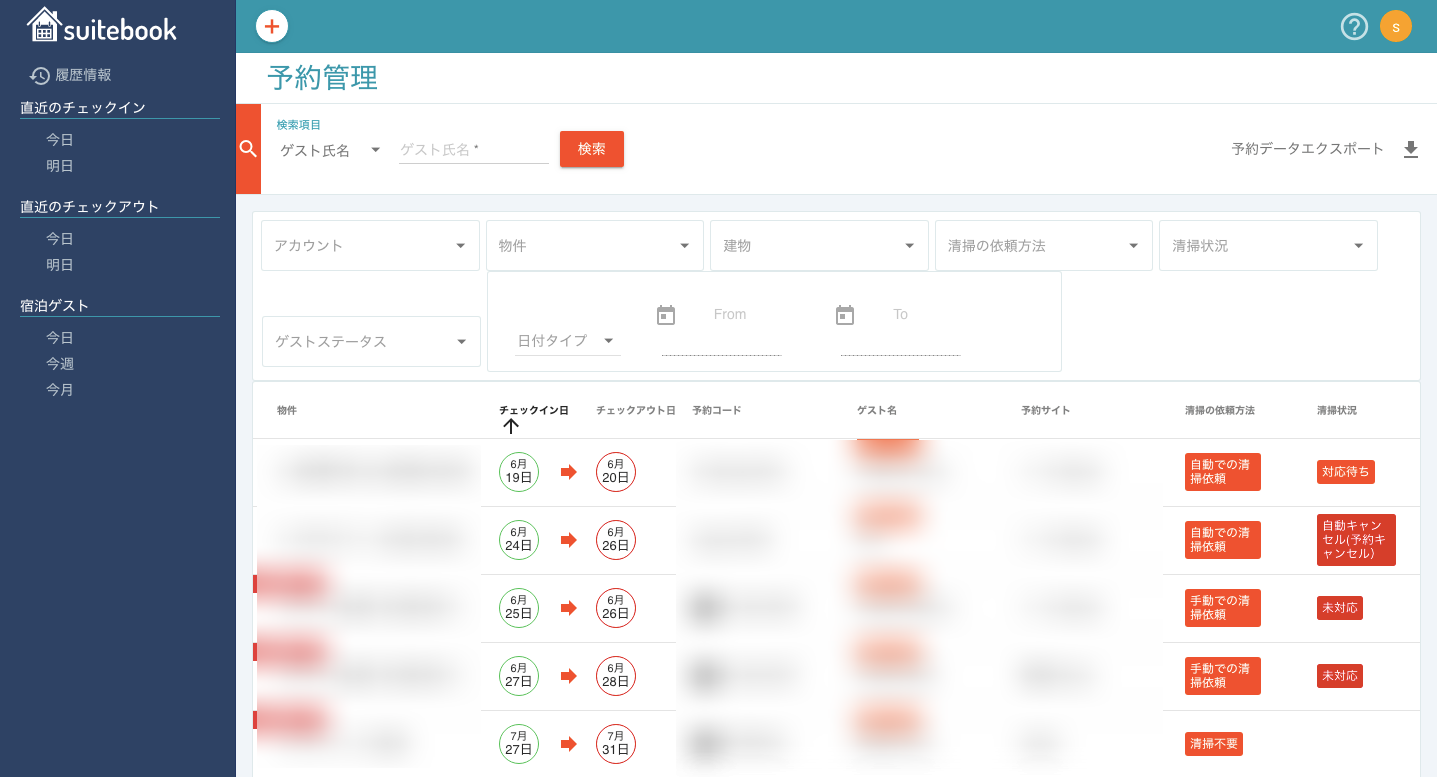Click the ゲスト名 column header

pyautogui.click(x=877, y=411)
